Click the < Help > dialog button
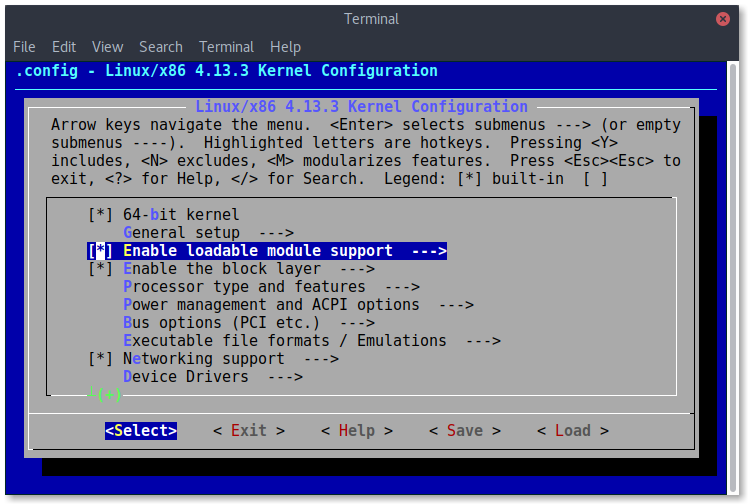748x504 pixels. point(357,431)
